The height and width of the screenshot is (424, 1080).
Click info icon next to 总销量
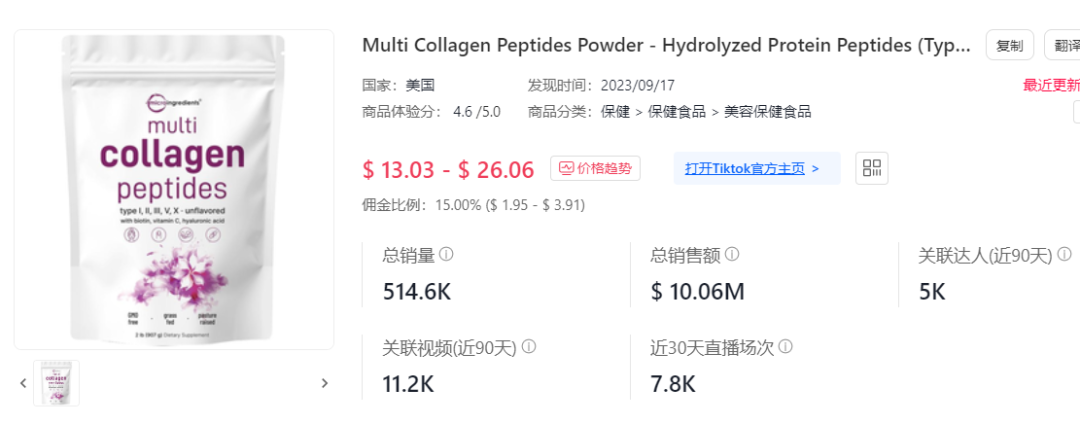[446, 255]
